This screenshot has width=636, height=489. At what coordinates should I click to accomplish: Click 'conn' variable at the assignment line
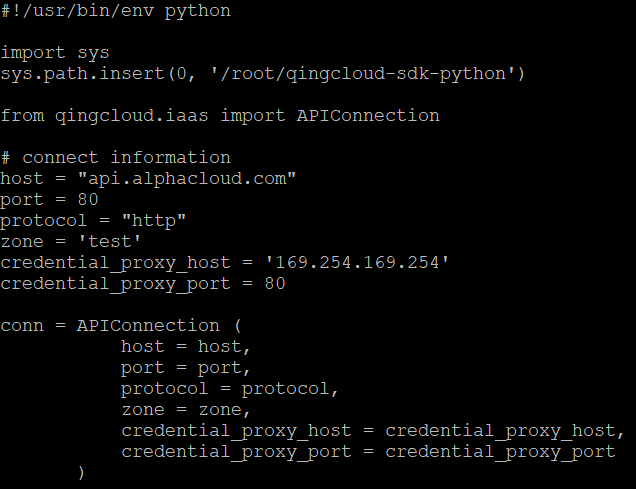coord(22,326)
